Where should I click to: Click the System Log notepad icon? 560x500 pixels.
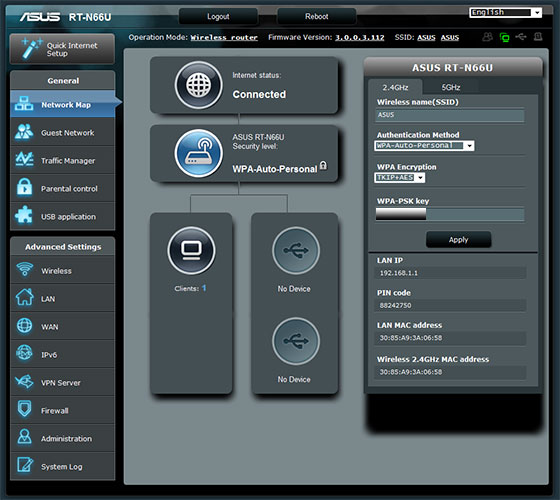pos(25,465)
